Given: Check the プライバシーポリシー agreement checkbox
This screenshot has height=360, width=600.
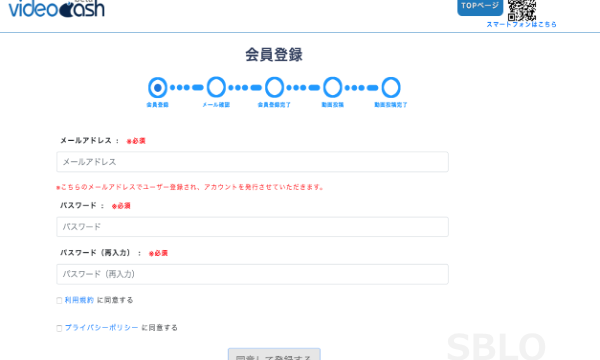Looking at the screenshot, I should 59,328.
